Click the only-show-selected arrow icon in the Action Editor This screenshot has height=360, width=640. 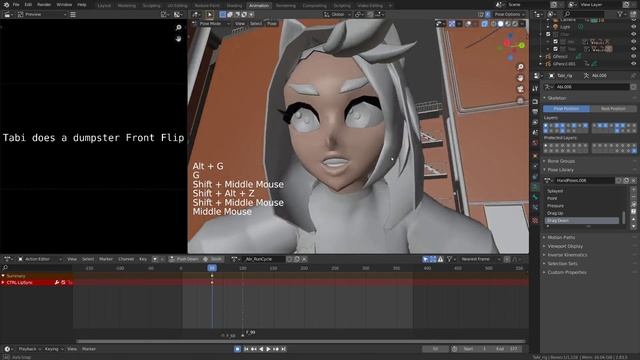pyautogui.click(x=426, y=259)
